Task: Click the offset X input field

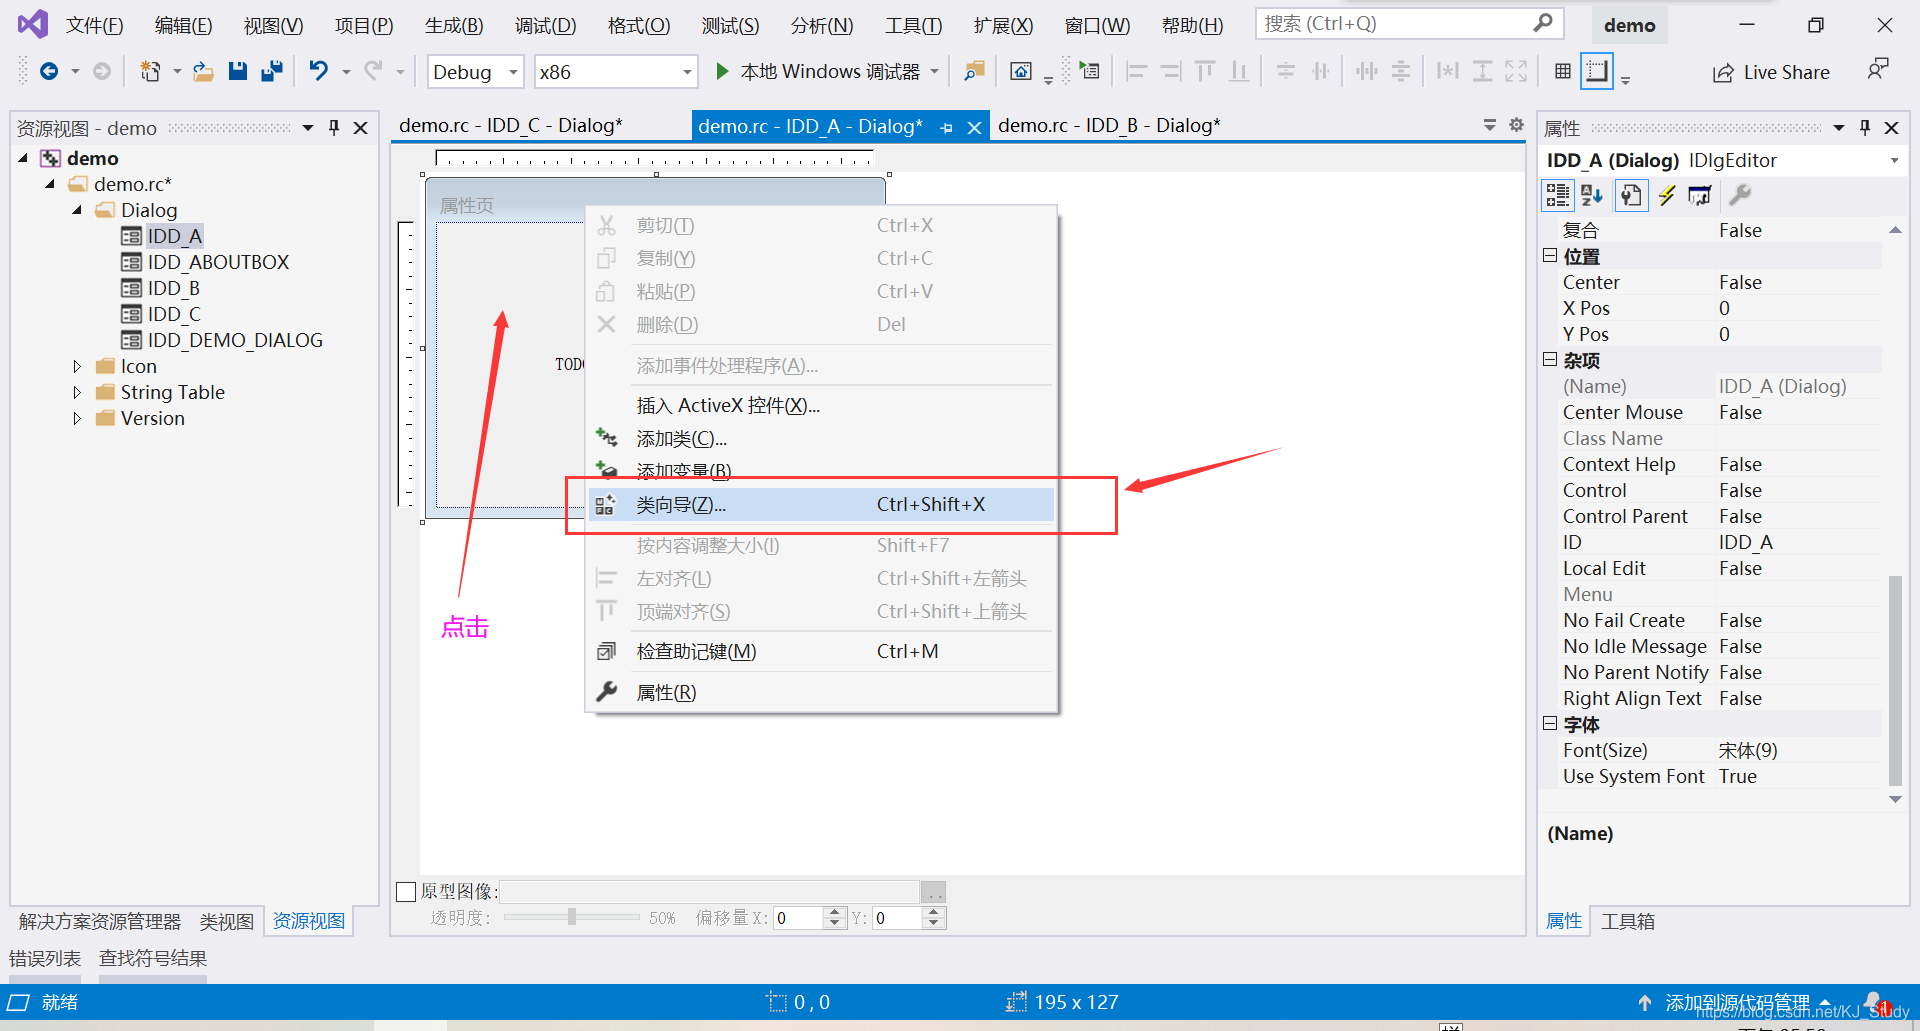Action: [799, 918]
